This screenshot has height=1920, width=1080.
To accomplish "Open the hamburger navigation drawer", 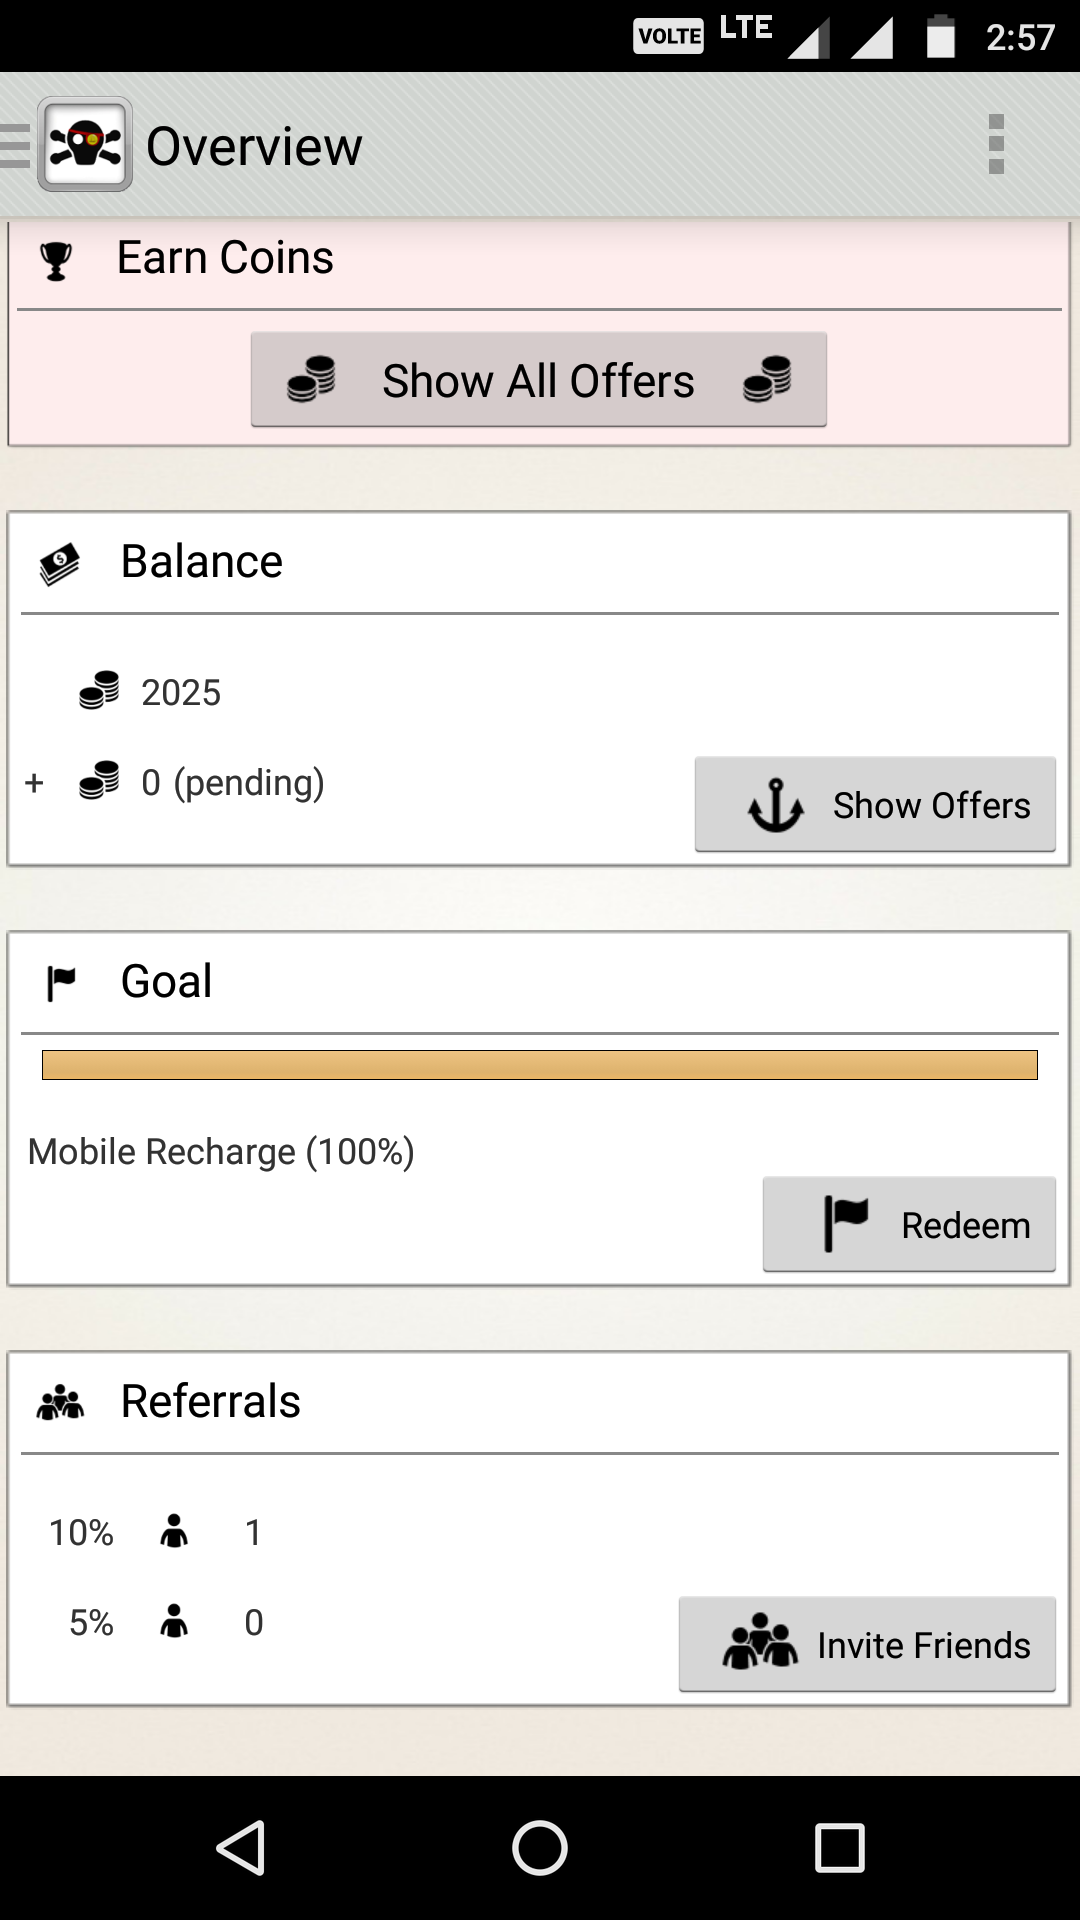I will pyautogui.click(x=15, y=145).
